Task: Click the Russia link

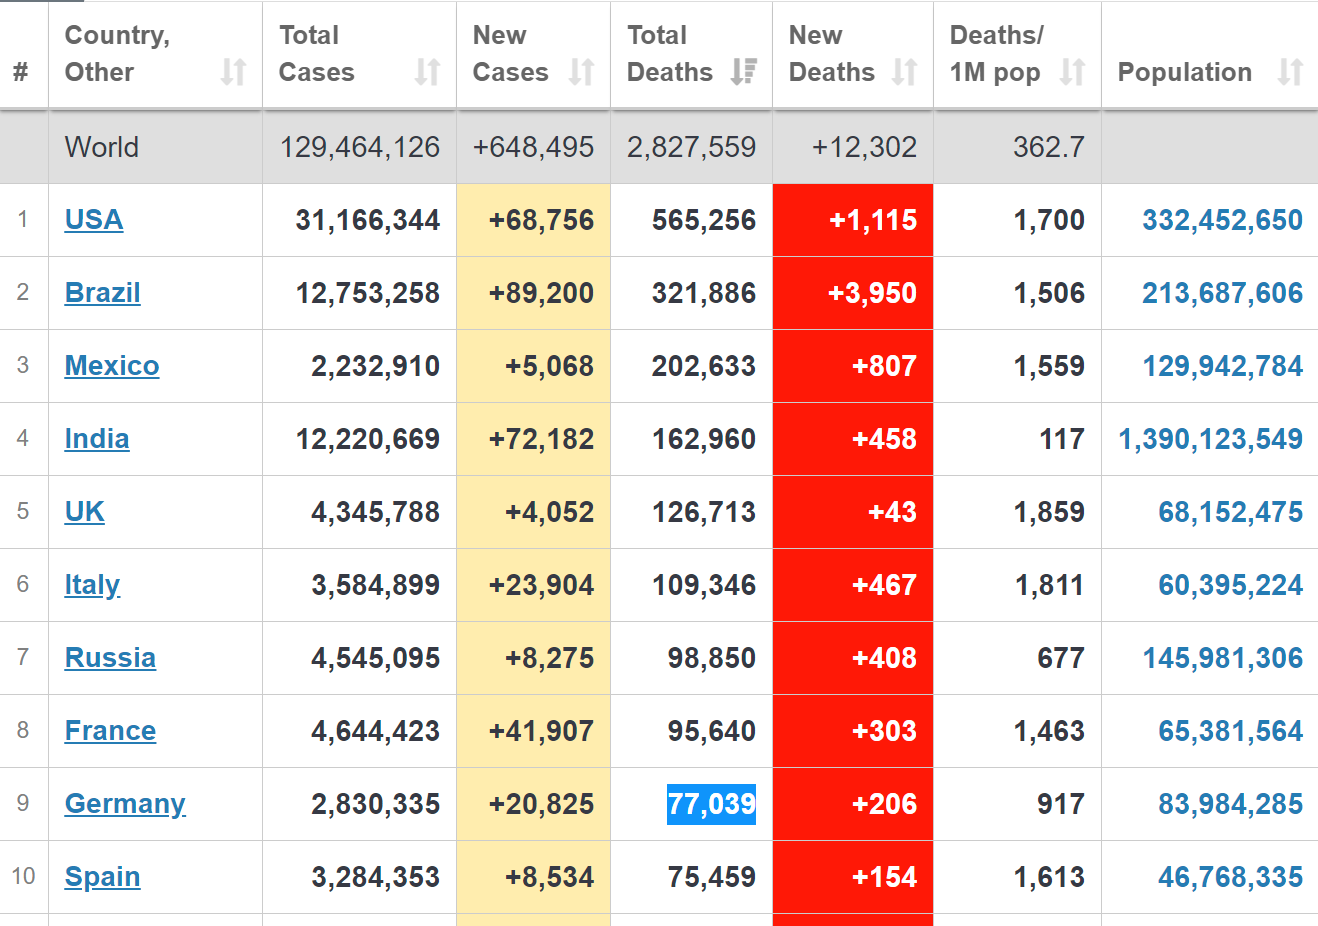Action: (x=110, y=658)
